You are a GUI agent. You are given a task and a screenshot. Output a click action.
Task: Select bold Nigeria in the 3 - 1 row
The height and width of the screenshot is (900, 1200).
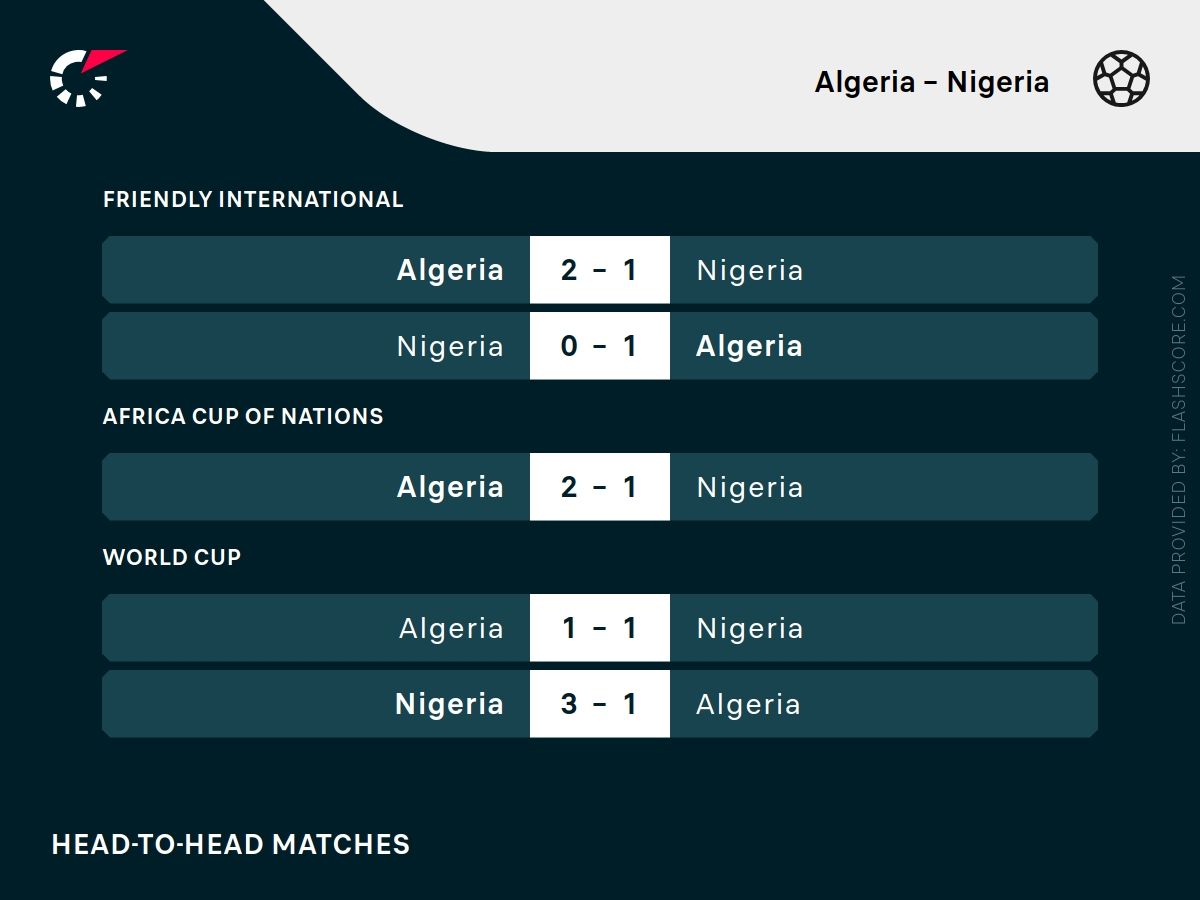coord(449,704)
